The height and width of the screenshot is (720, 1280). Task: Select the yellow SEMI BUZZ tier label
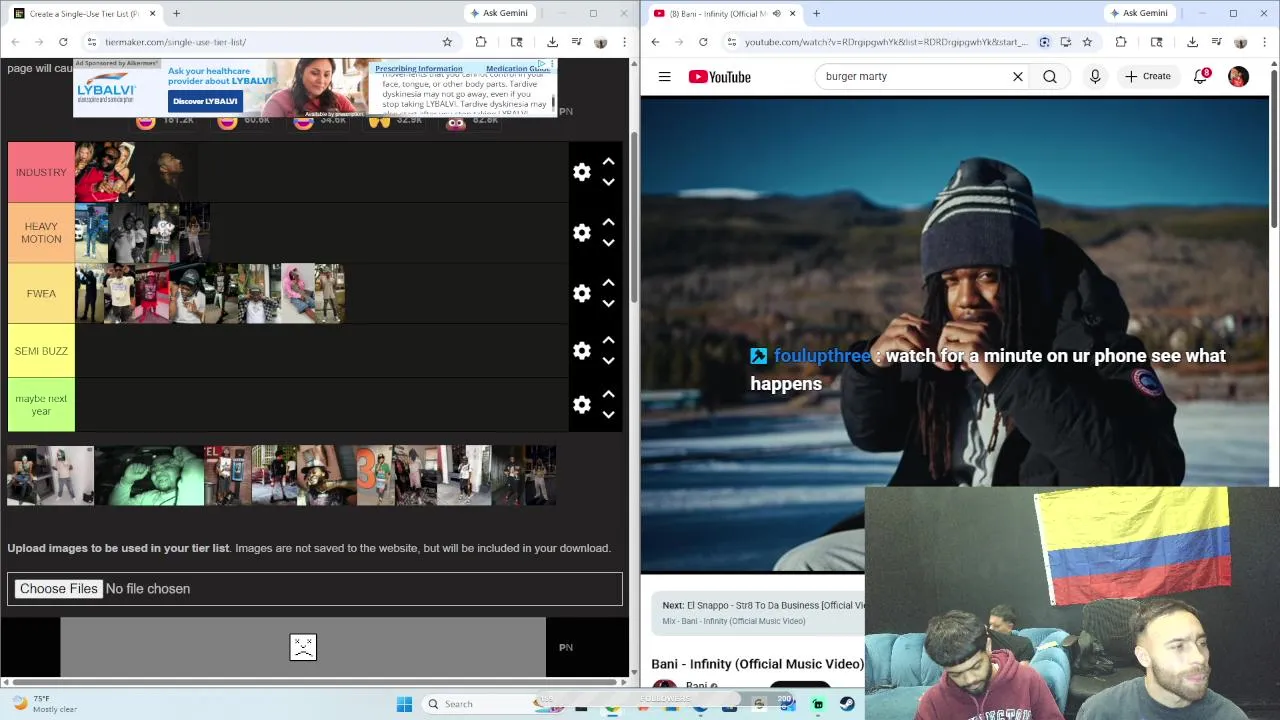pos(41,351)
